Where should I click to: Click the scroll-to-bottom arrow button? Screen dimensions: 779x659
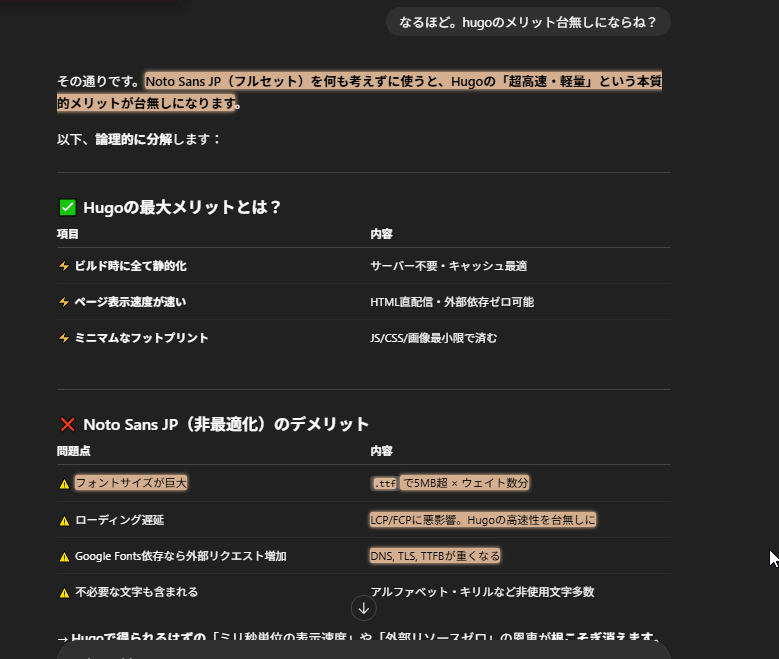click(364, 608)
